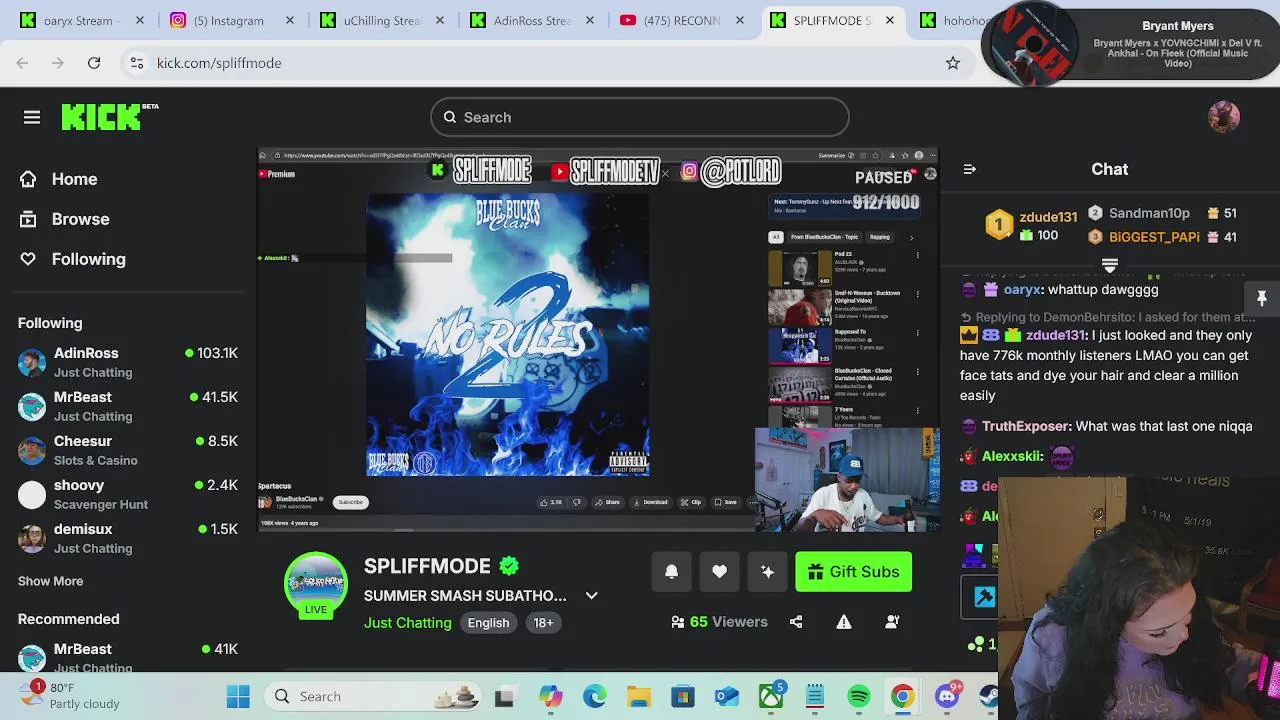Open the user profile avatar menu
This screenshot has width=1280, height=720.
coord(1224,117)
